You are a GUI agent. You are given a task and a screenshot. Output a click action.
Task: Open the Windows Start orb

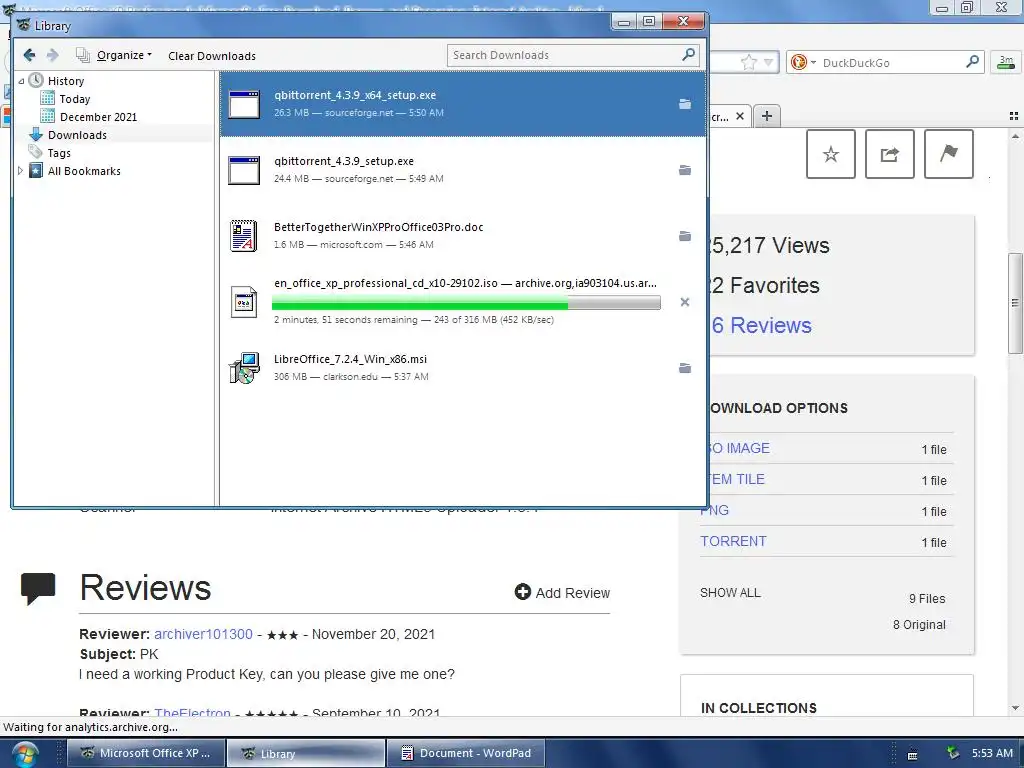(24, 755)
